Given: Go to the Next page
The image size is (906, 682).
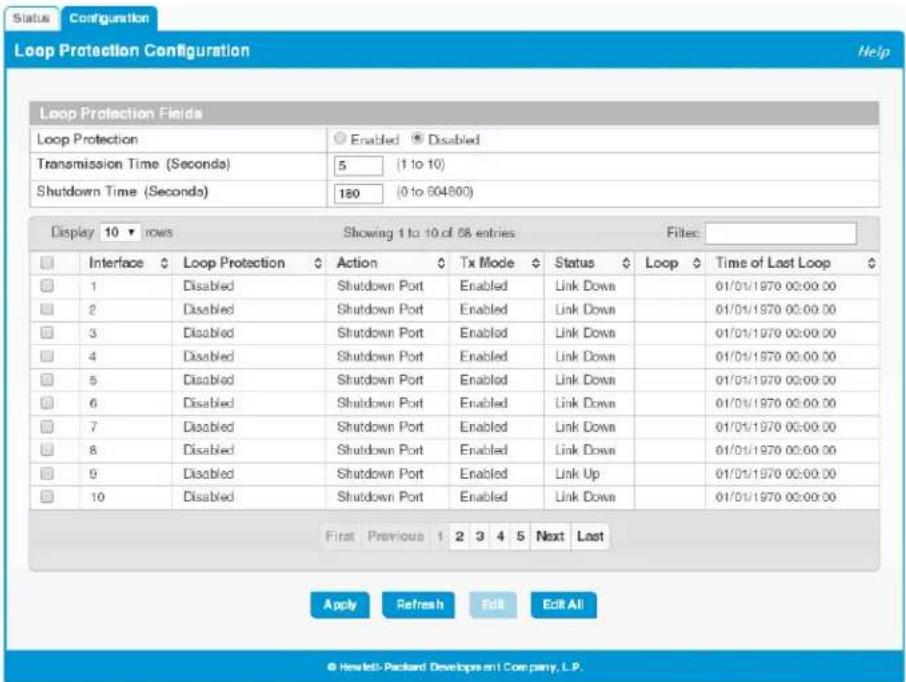Looking at the screenshot, I should coord(550,536).
